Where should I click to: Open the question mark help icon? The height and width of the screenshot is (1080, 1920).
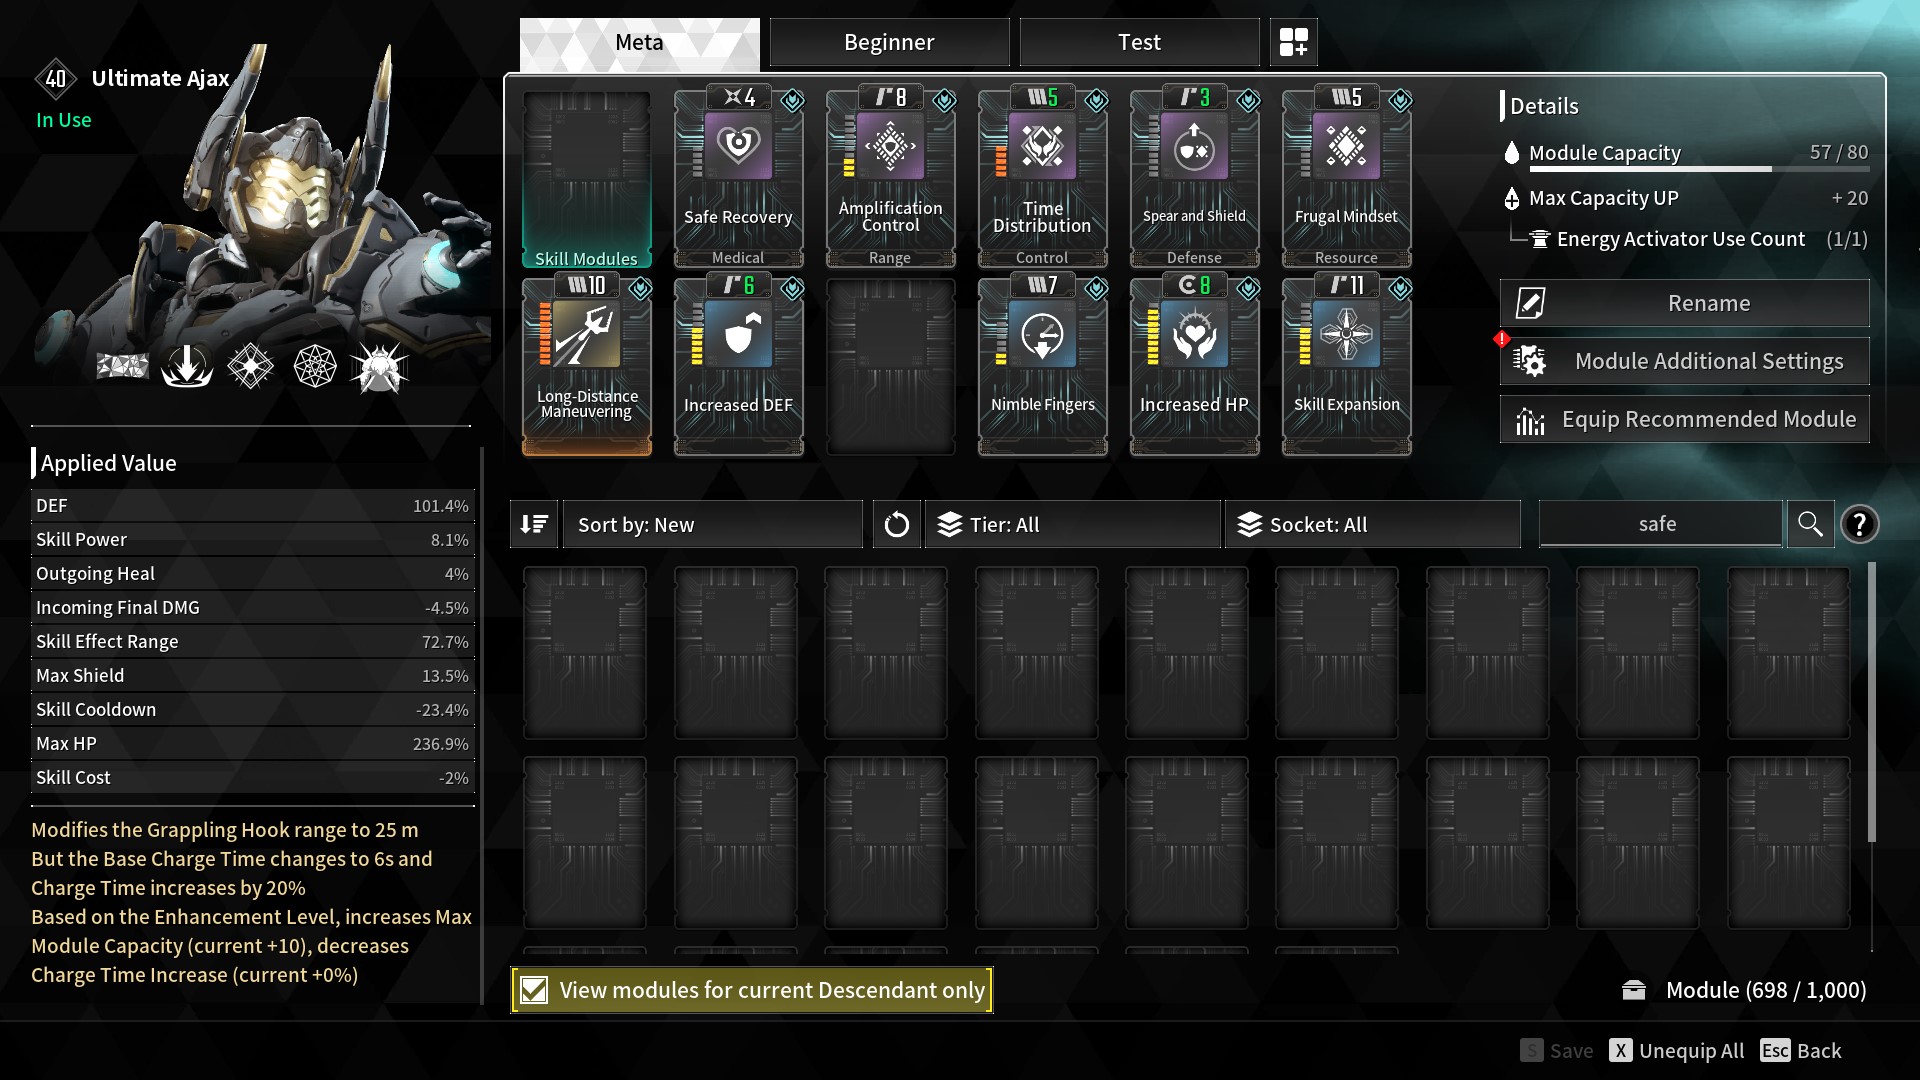click(1859, 524)
